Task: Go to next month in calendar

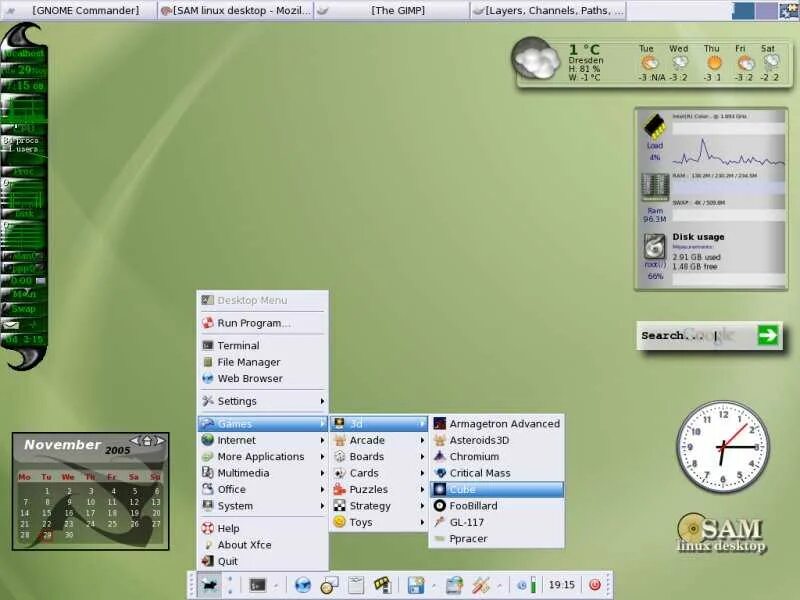Action: click(160, 440)
